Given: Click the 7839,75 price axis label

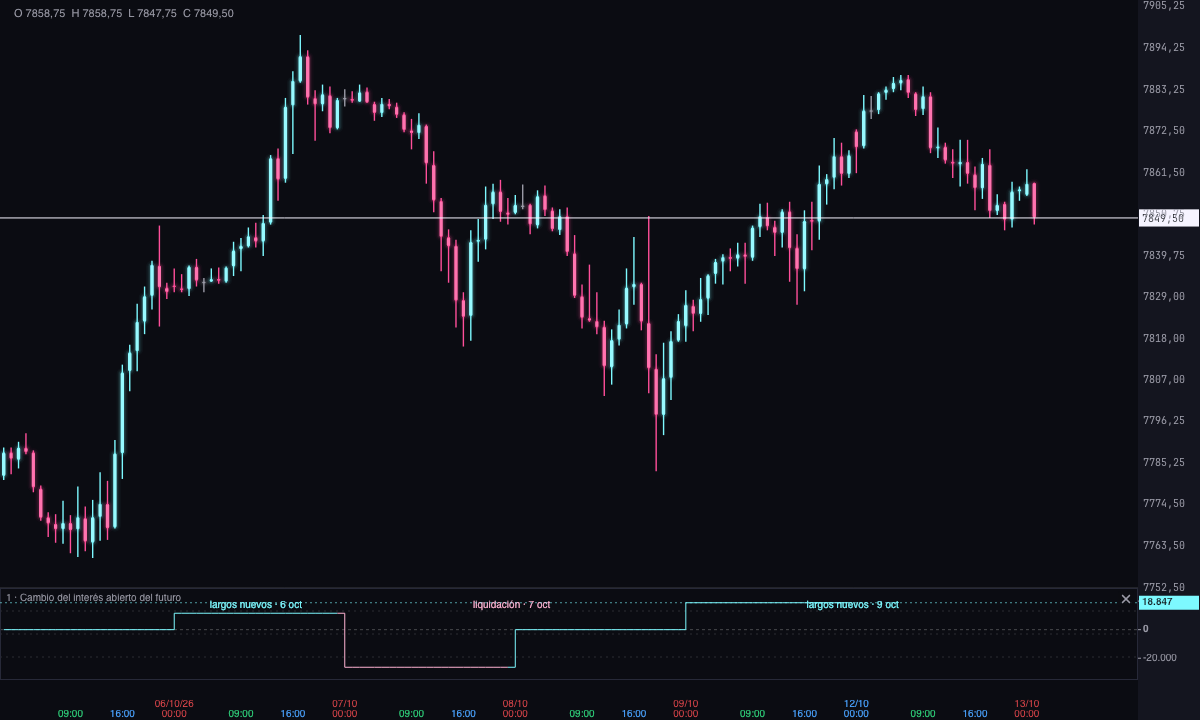Looking at the screenshot, I should (1164, 256).
